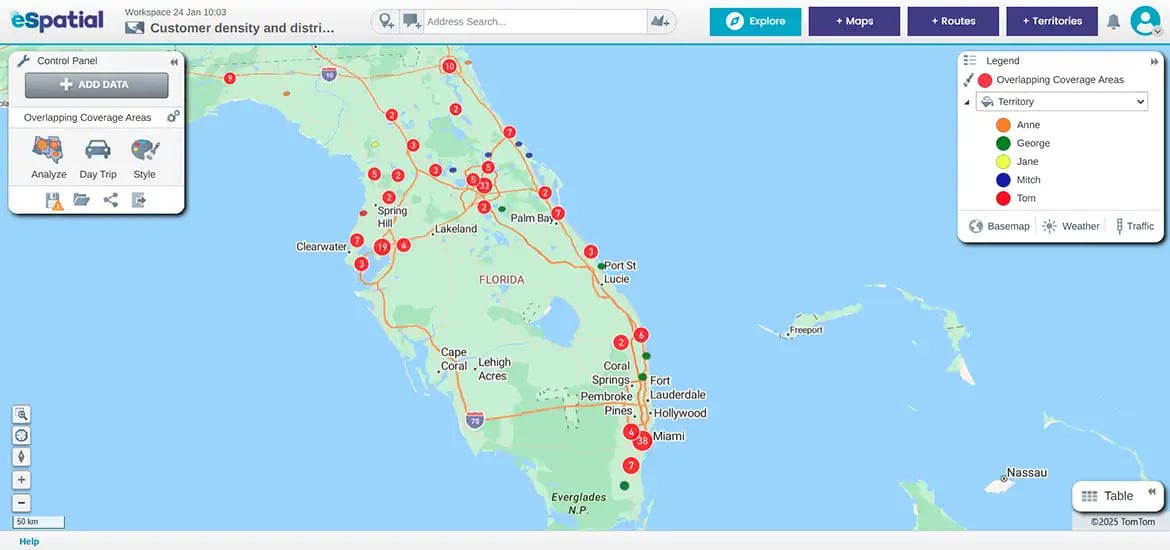Viewport: 1170px width, 550px height.
Task: Click the save map floppy disk icon
Action: point(54,201)
